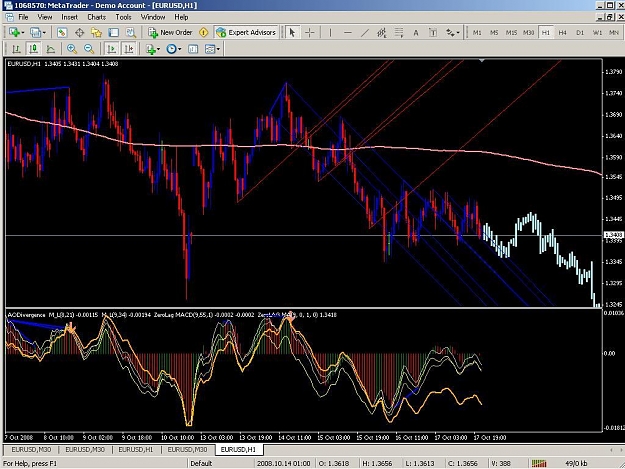Click the Default profile in status bar
Image resolution: width=625 pixels, height=469 pixels.
coord(201,463)
